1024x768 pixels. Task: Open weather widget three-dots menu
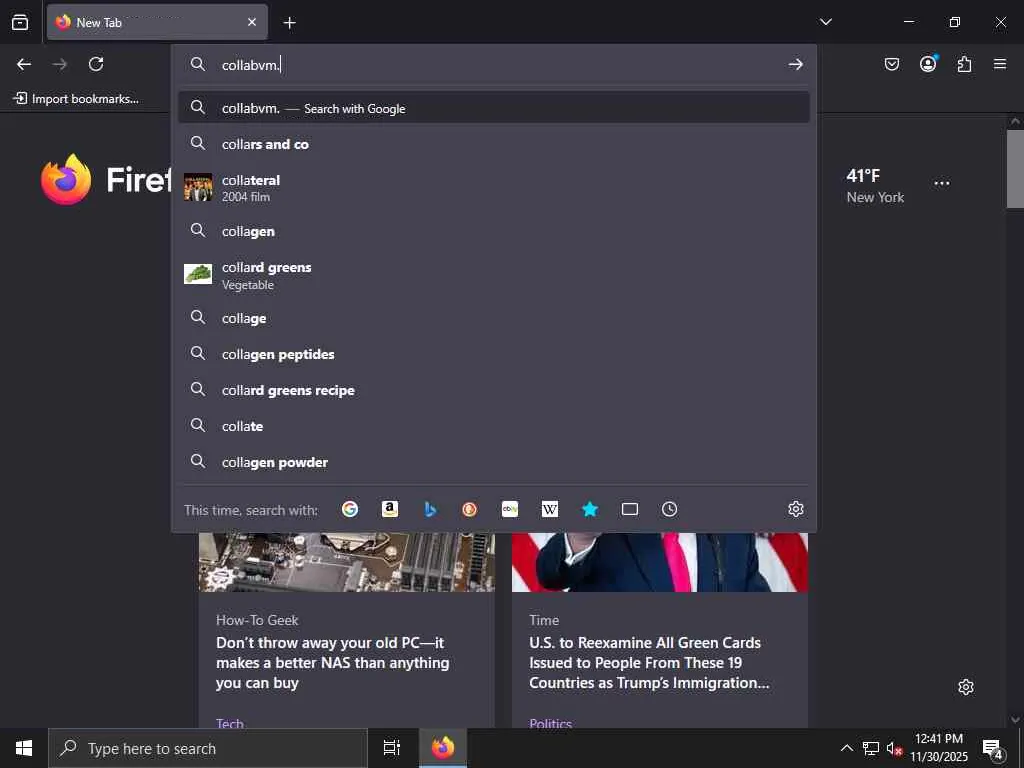coord(942,184)
